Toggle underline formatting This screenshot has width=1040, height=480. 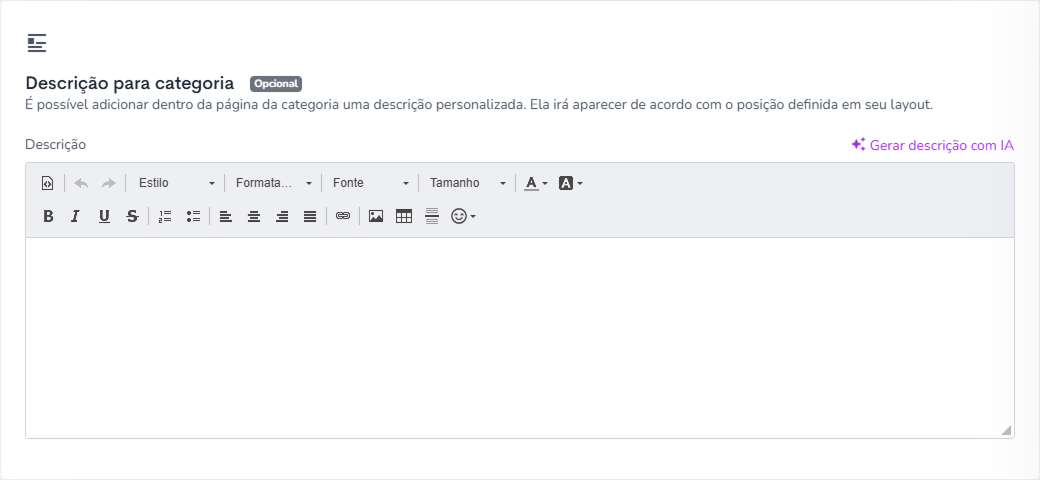pyautogui.click(x=104, y=216)
